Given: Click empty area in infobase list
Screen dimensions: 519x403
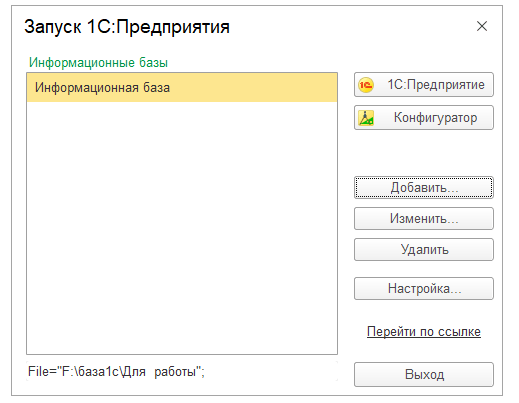Looking at the screenshot, I should pos(182,227).
